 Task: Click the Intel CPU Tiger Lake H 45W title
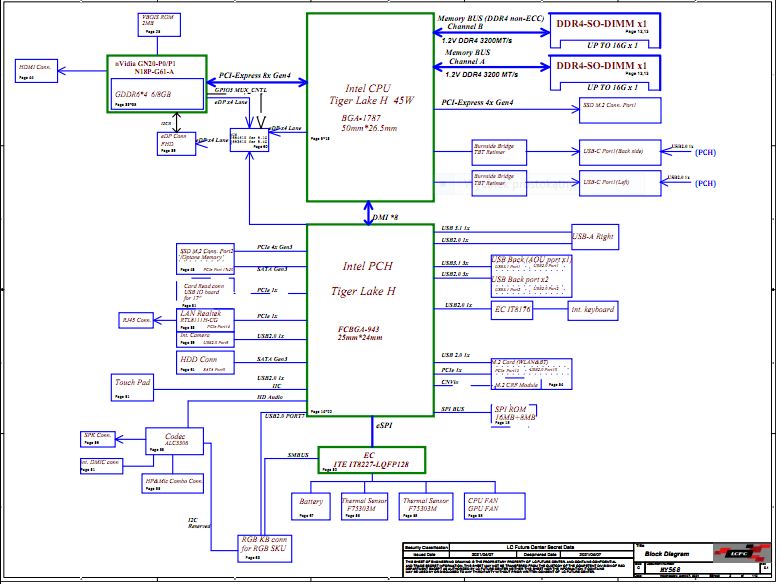(x=371, y=95)
